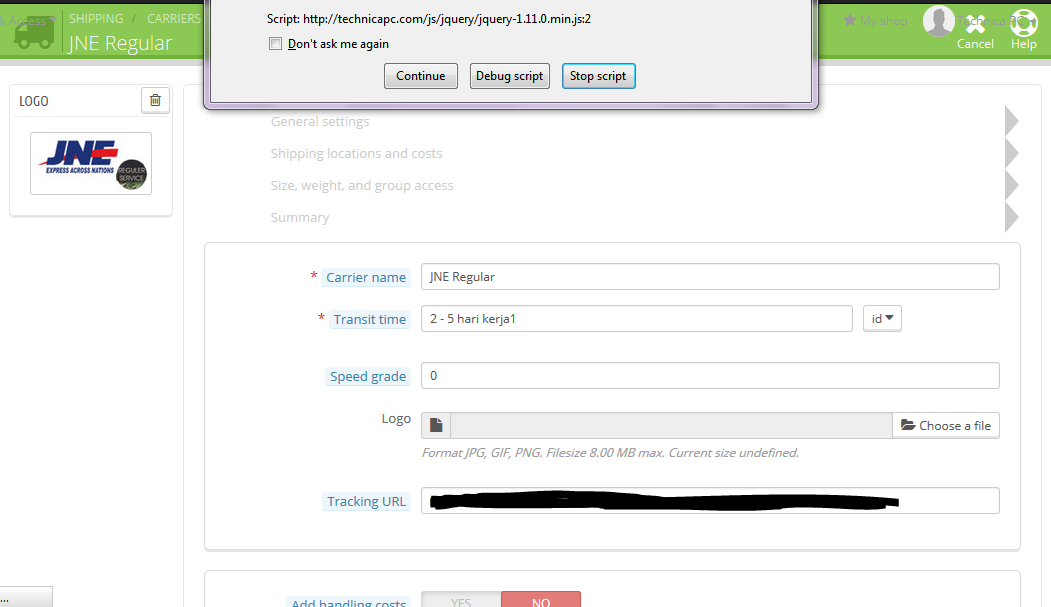Click the JNE logo thumbnail

pos(91,163)
